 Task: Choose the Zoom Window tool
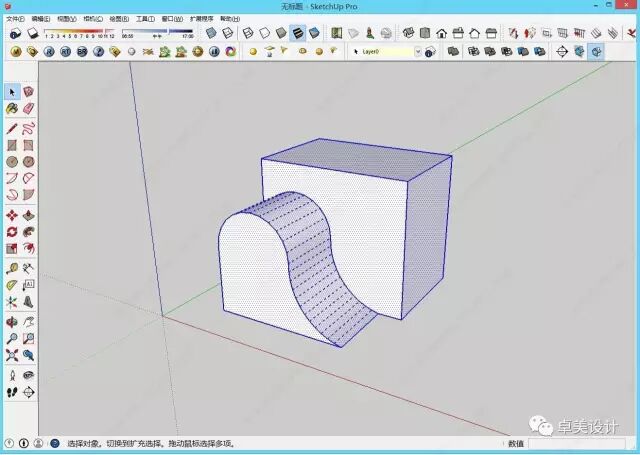(x=28, y=339)
